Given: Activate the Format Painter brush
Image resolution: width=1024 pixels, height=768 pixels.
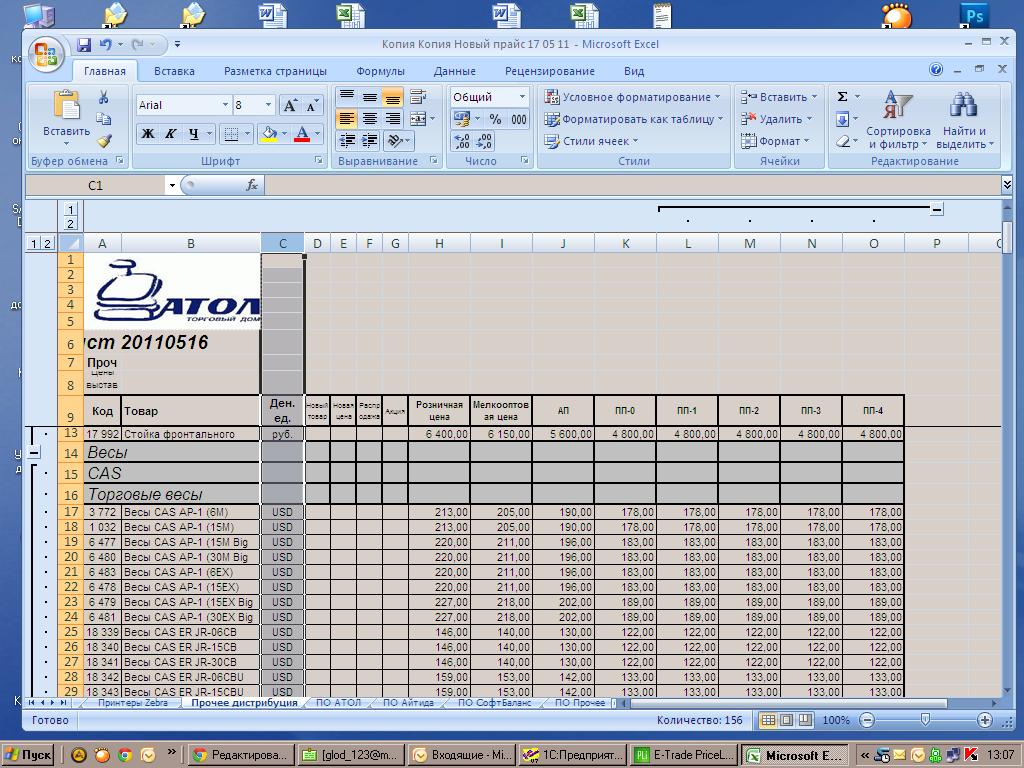Looking at the screenshot, I should pyautogui.click(x=103, y=140).
